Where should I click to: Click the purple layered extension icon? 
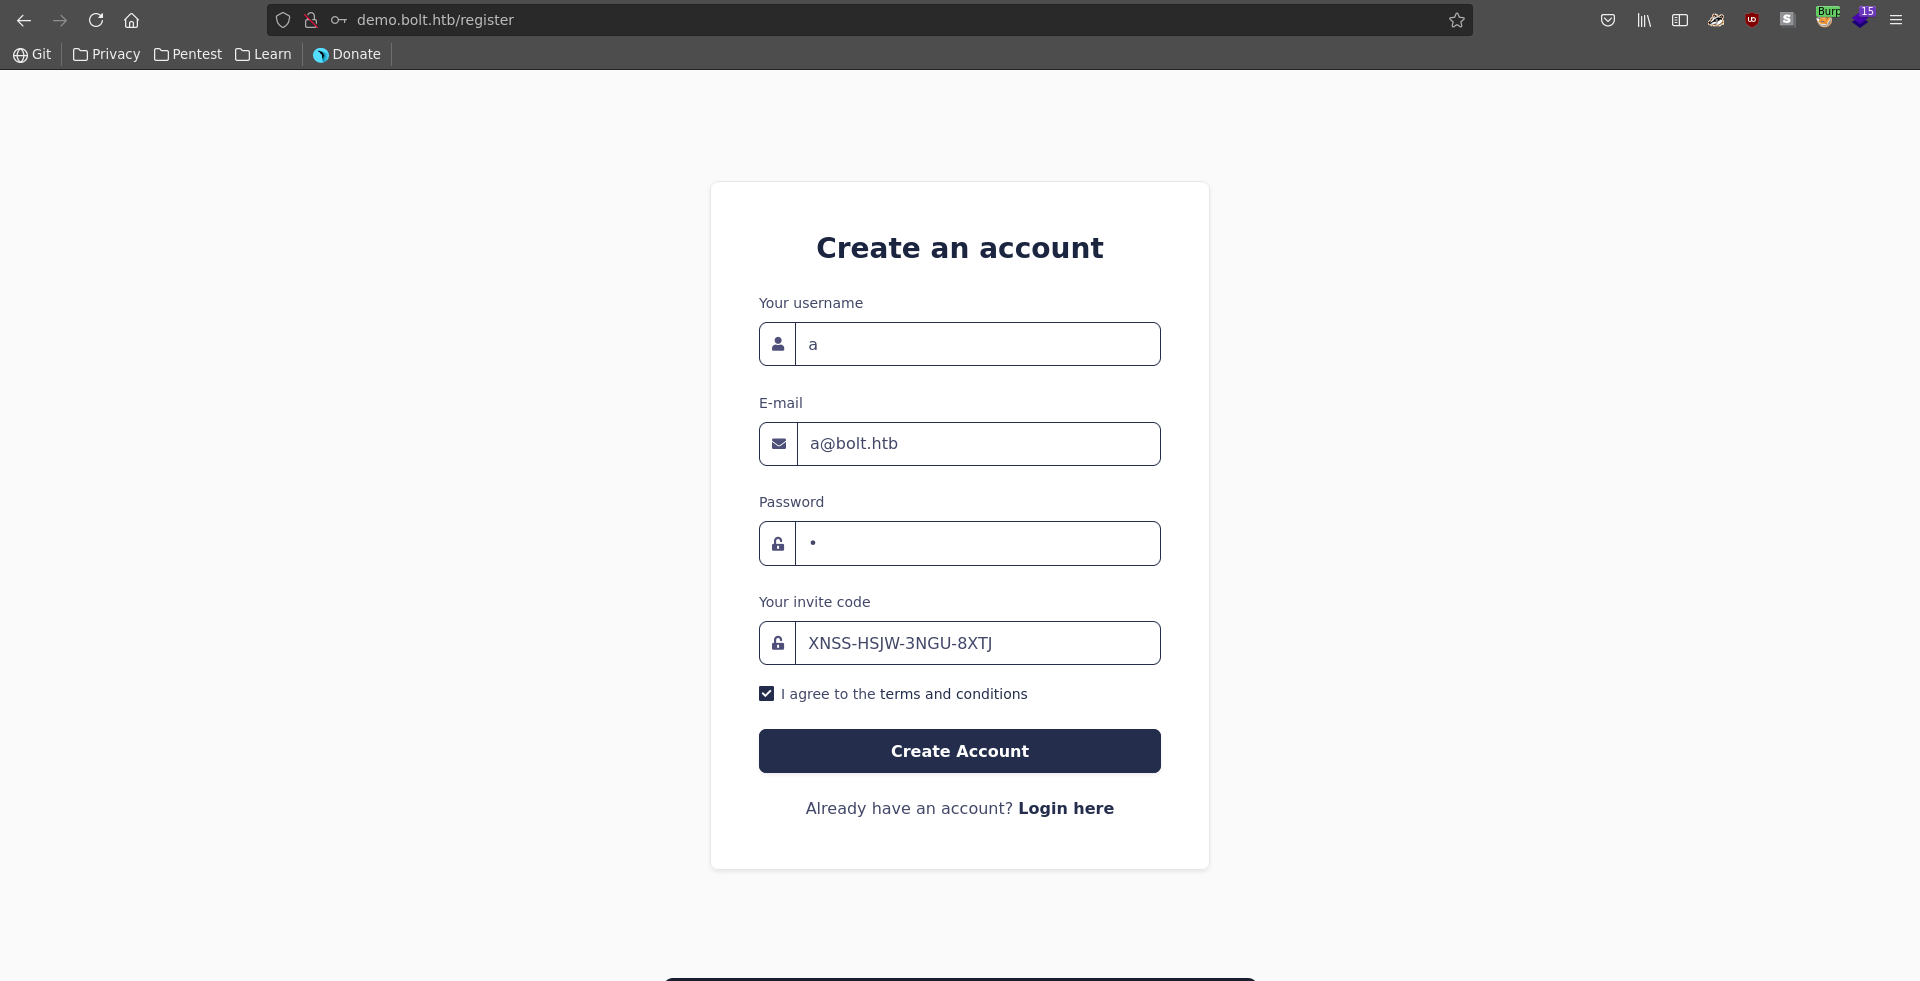[x=1860, y=20]
